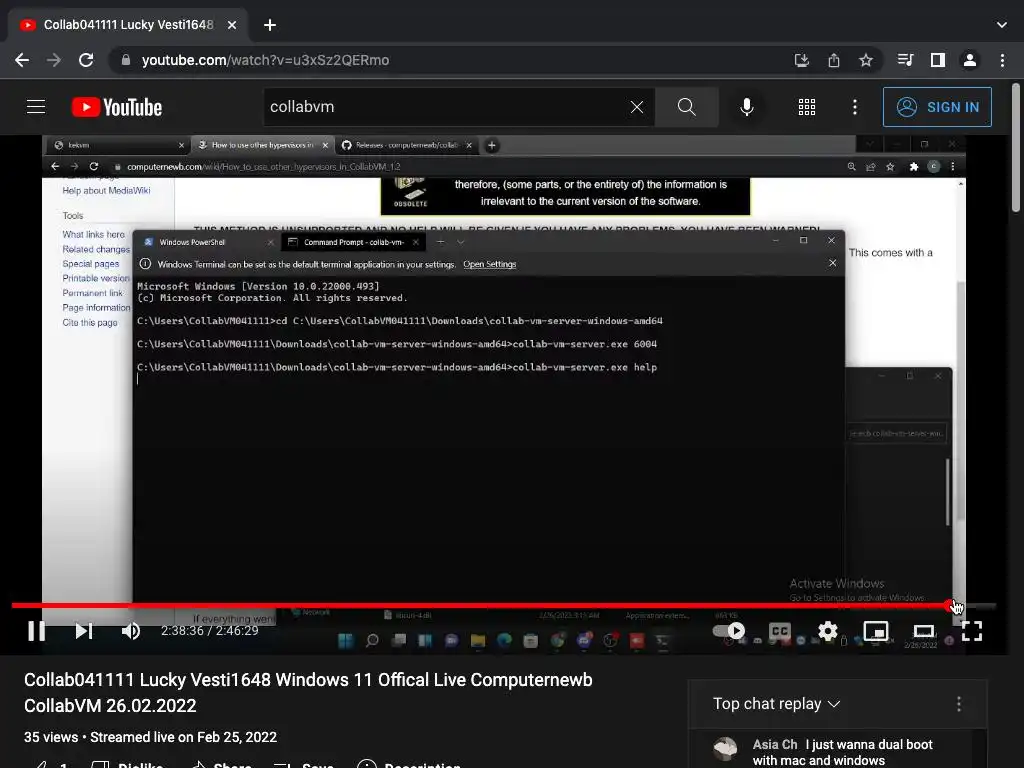Share this page from the address bar
1024x768 pixels.
(834, 60)
